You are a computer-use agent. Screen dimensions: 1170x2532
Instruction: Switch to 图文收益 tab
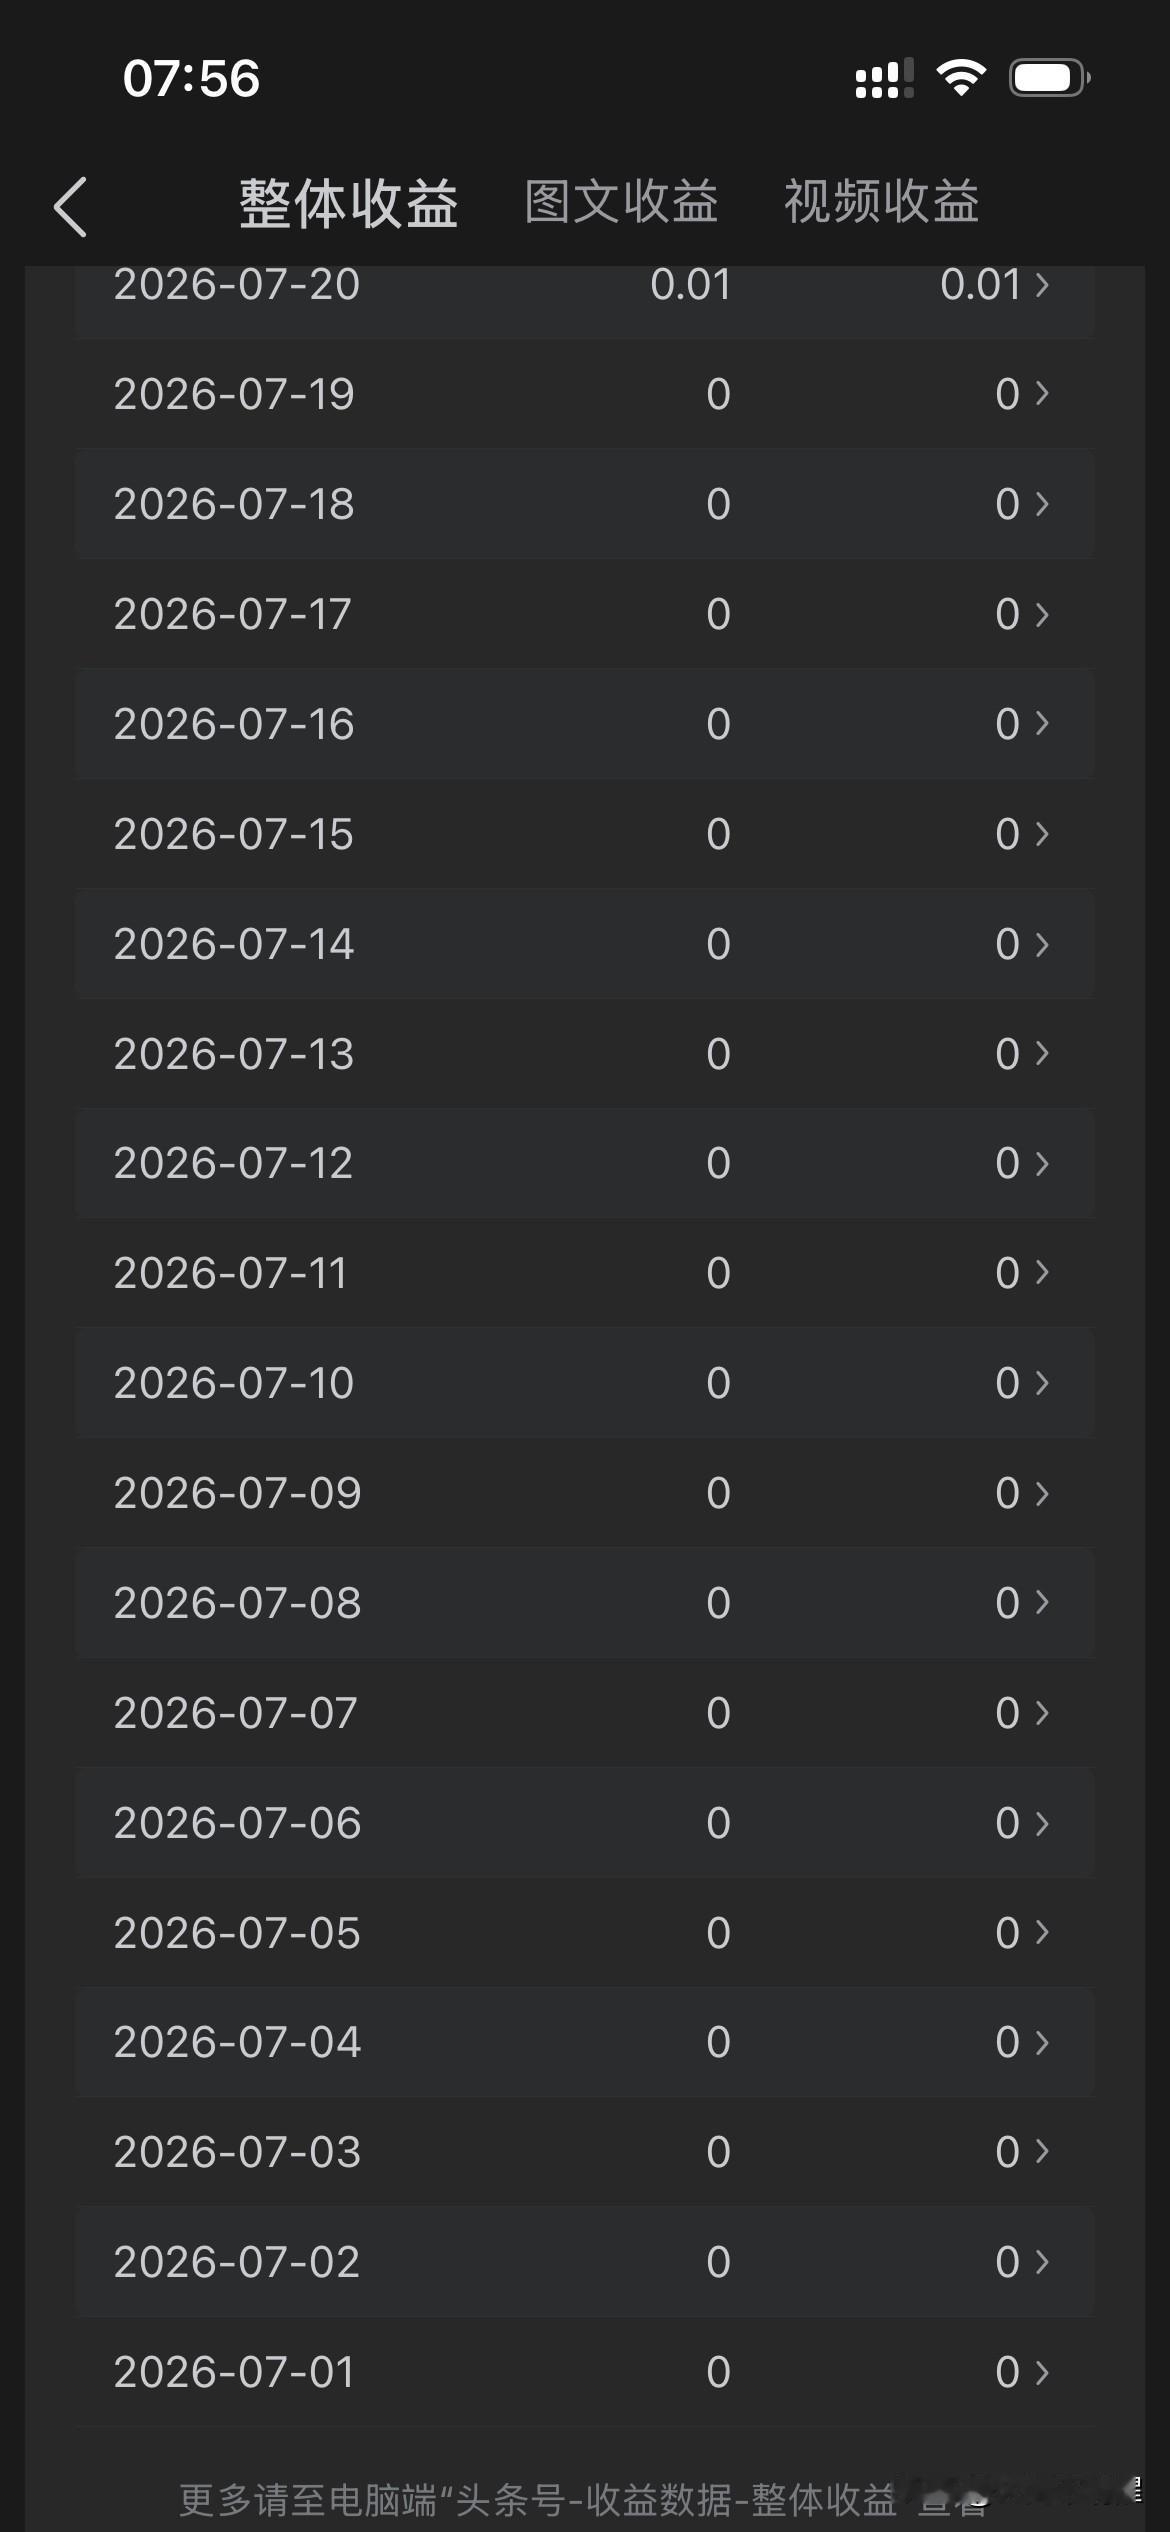point(621,202)
